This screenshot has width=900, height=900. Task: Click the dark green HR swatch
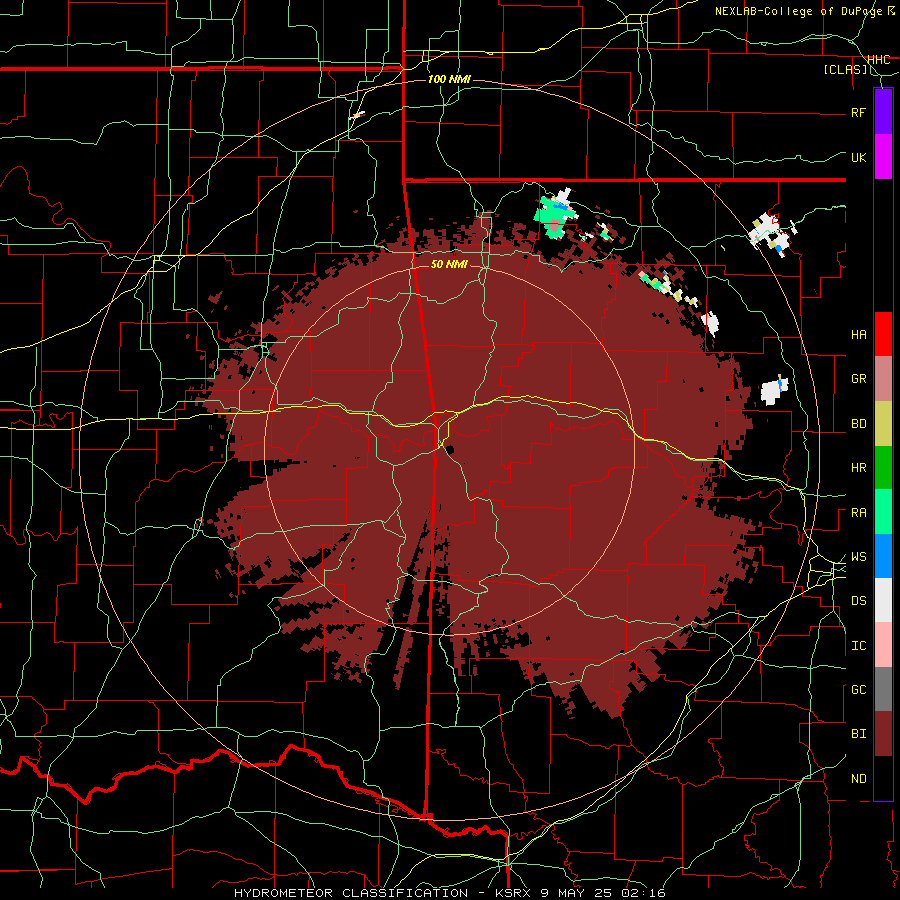coord(883,468)
